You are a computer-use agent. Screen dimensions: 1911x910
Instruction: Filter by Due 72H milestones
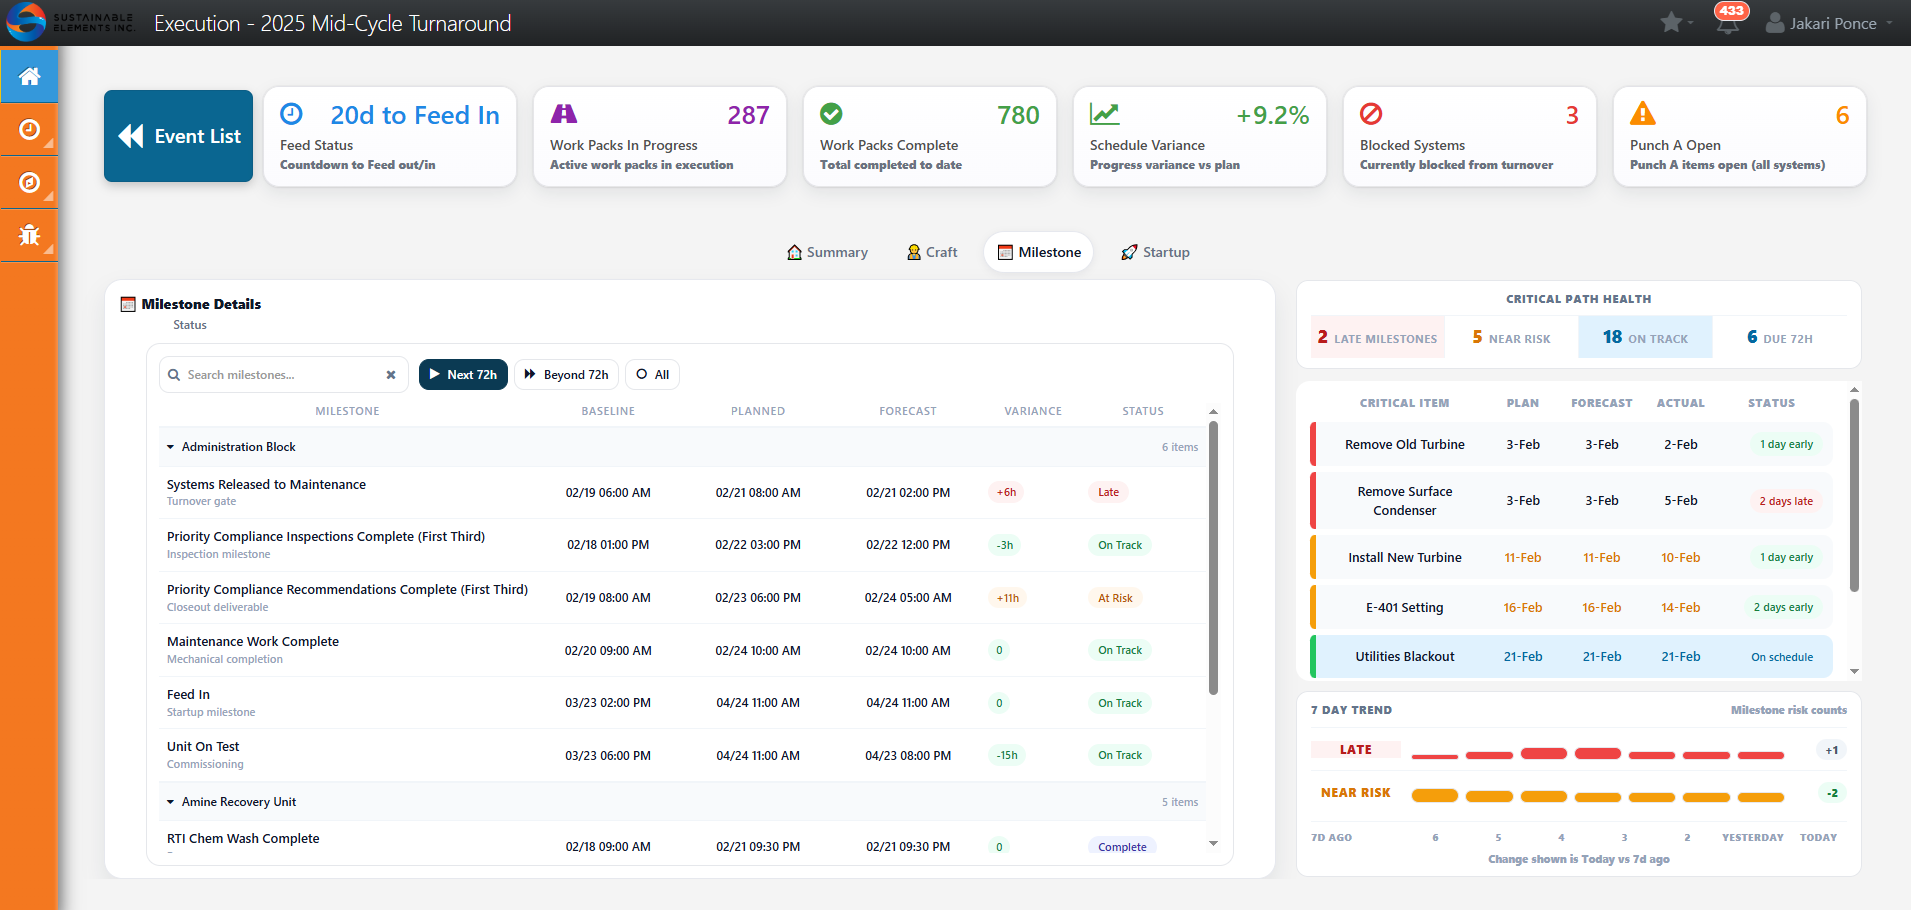(1779, 337)
